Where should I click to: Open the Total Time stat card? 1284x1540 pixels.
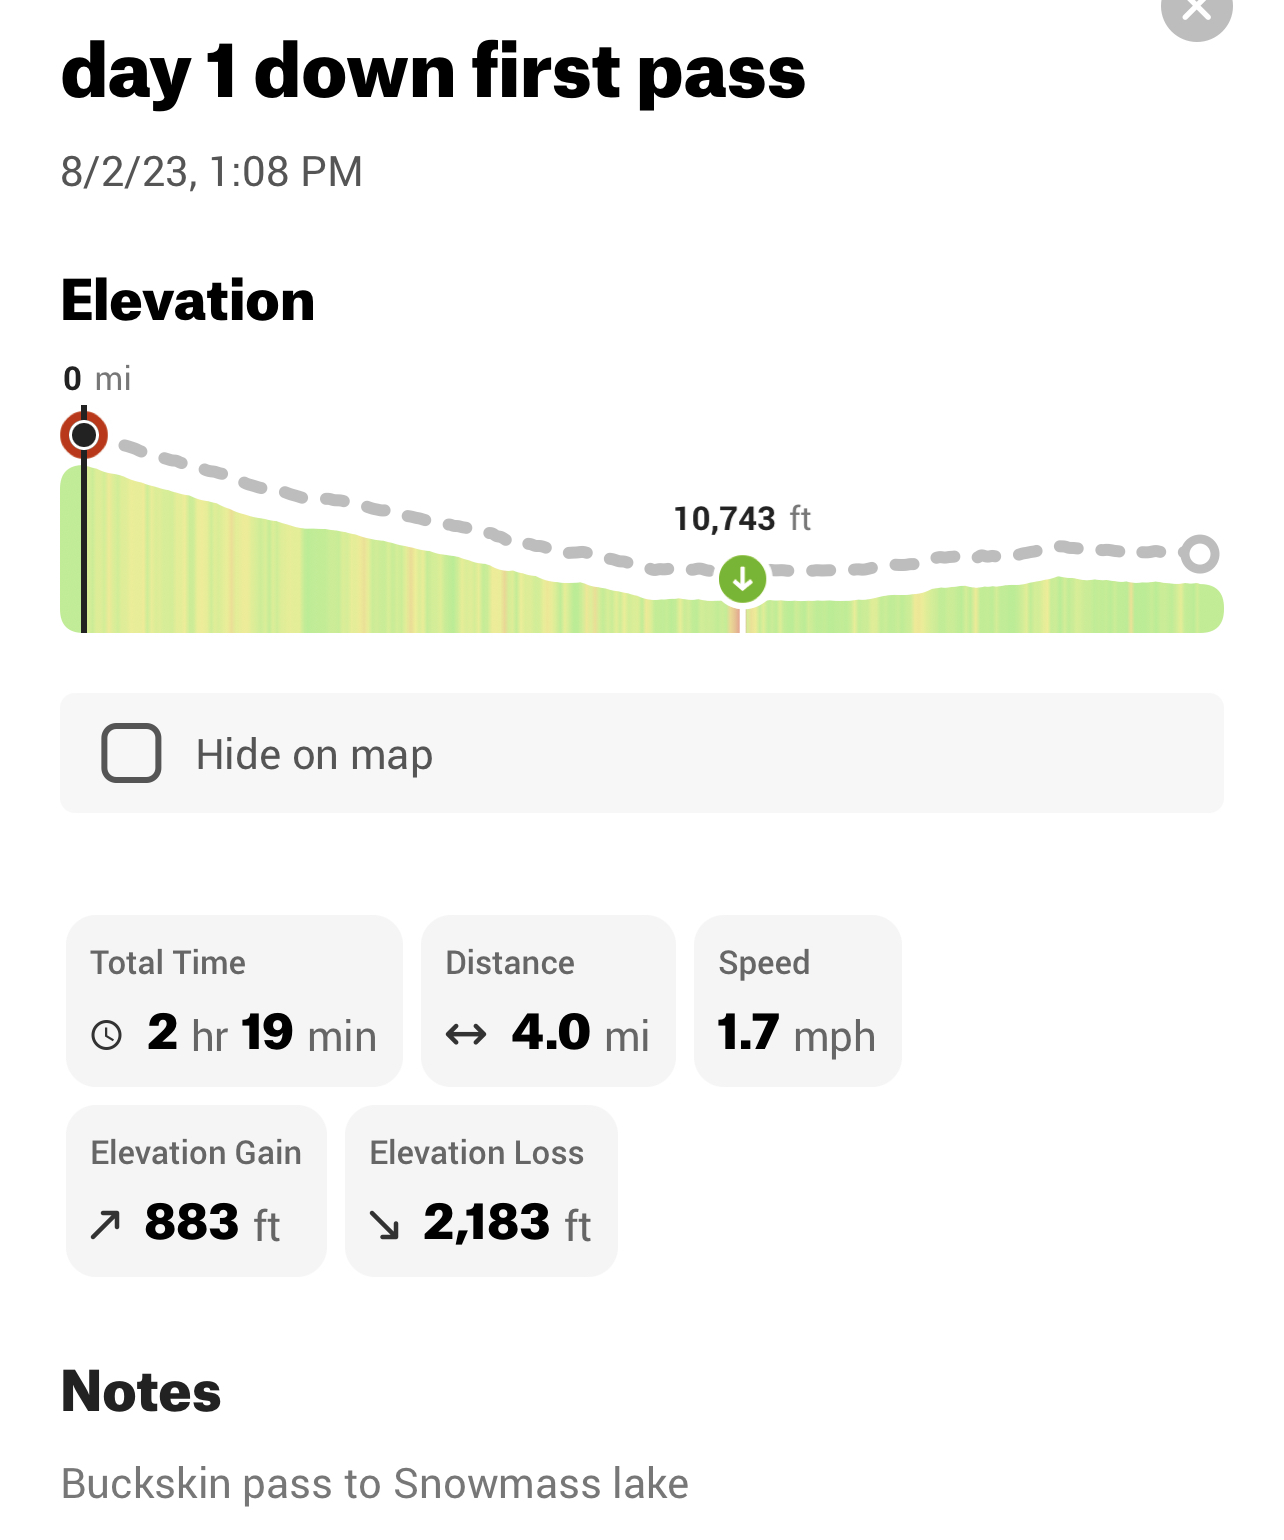click(234, 1000)
